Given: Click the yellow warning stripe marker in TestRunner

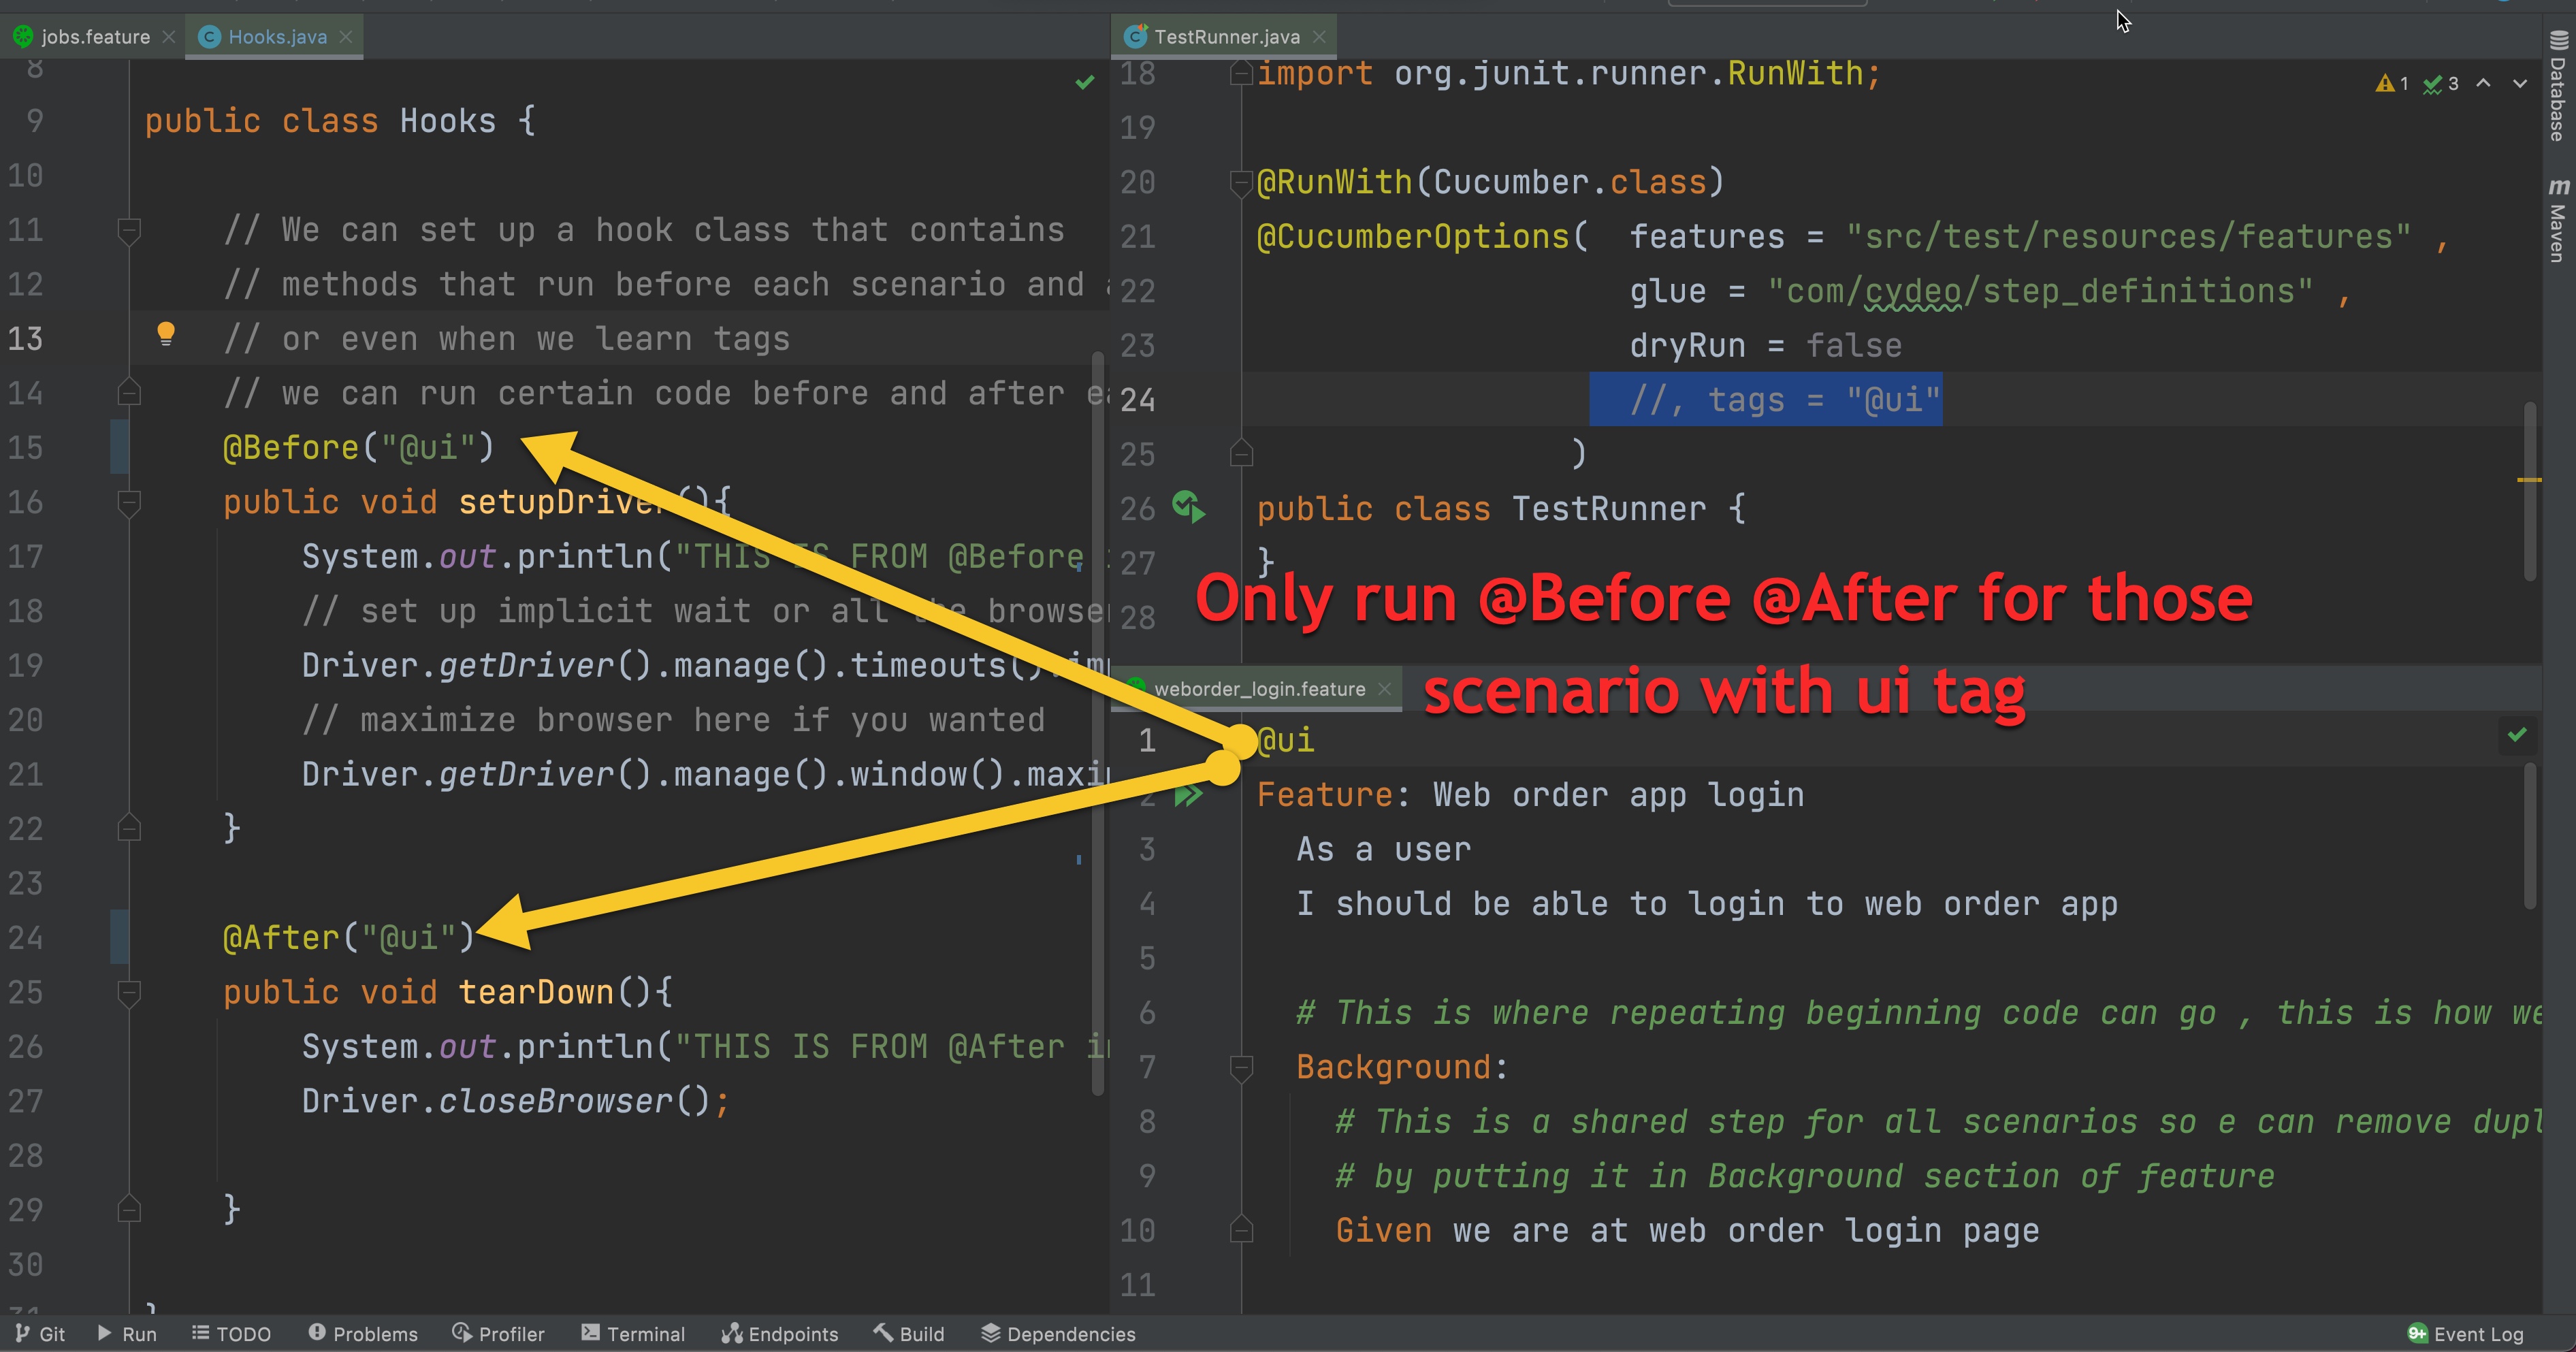Looking at the screenshot, I should pos(2529,480).
